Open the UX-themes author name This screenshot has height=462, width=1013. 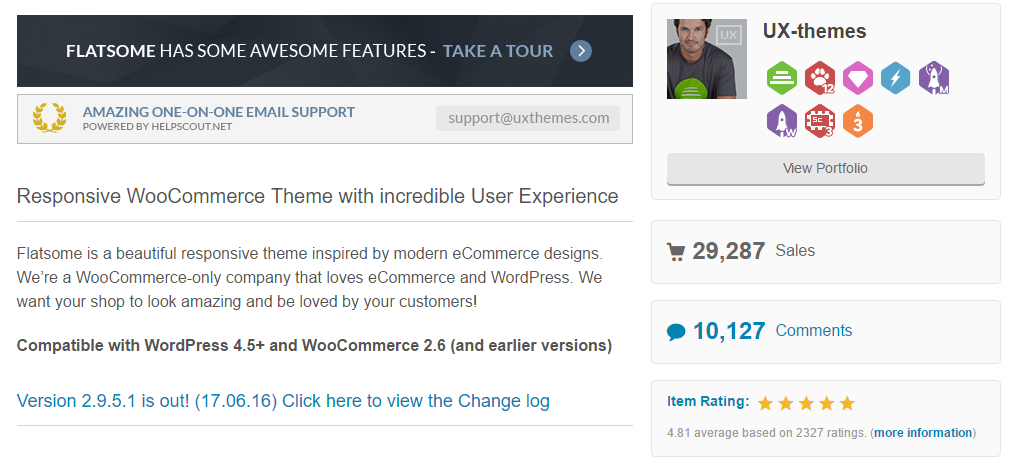[x=814, y=30]
